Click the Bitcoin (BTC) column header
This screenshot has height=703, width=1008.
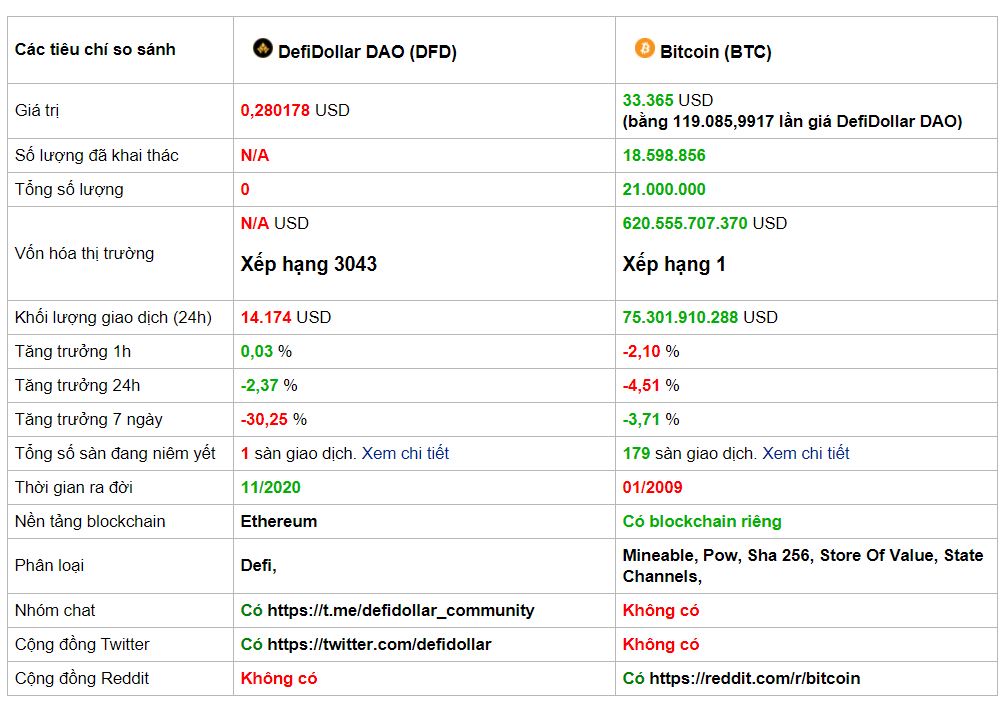(x=715, y=52)
